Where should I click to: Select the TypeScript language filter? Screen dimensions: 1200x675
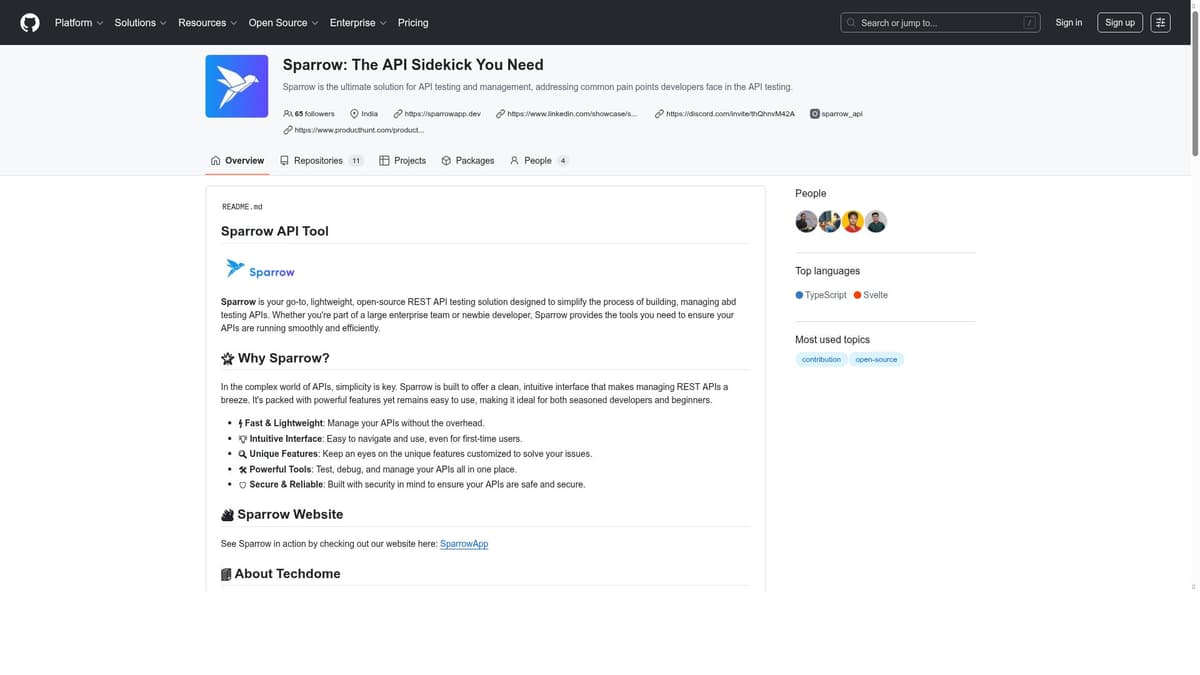point(825,295)
